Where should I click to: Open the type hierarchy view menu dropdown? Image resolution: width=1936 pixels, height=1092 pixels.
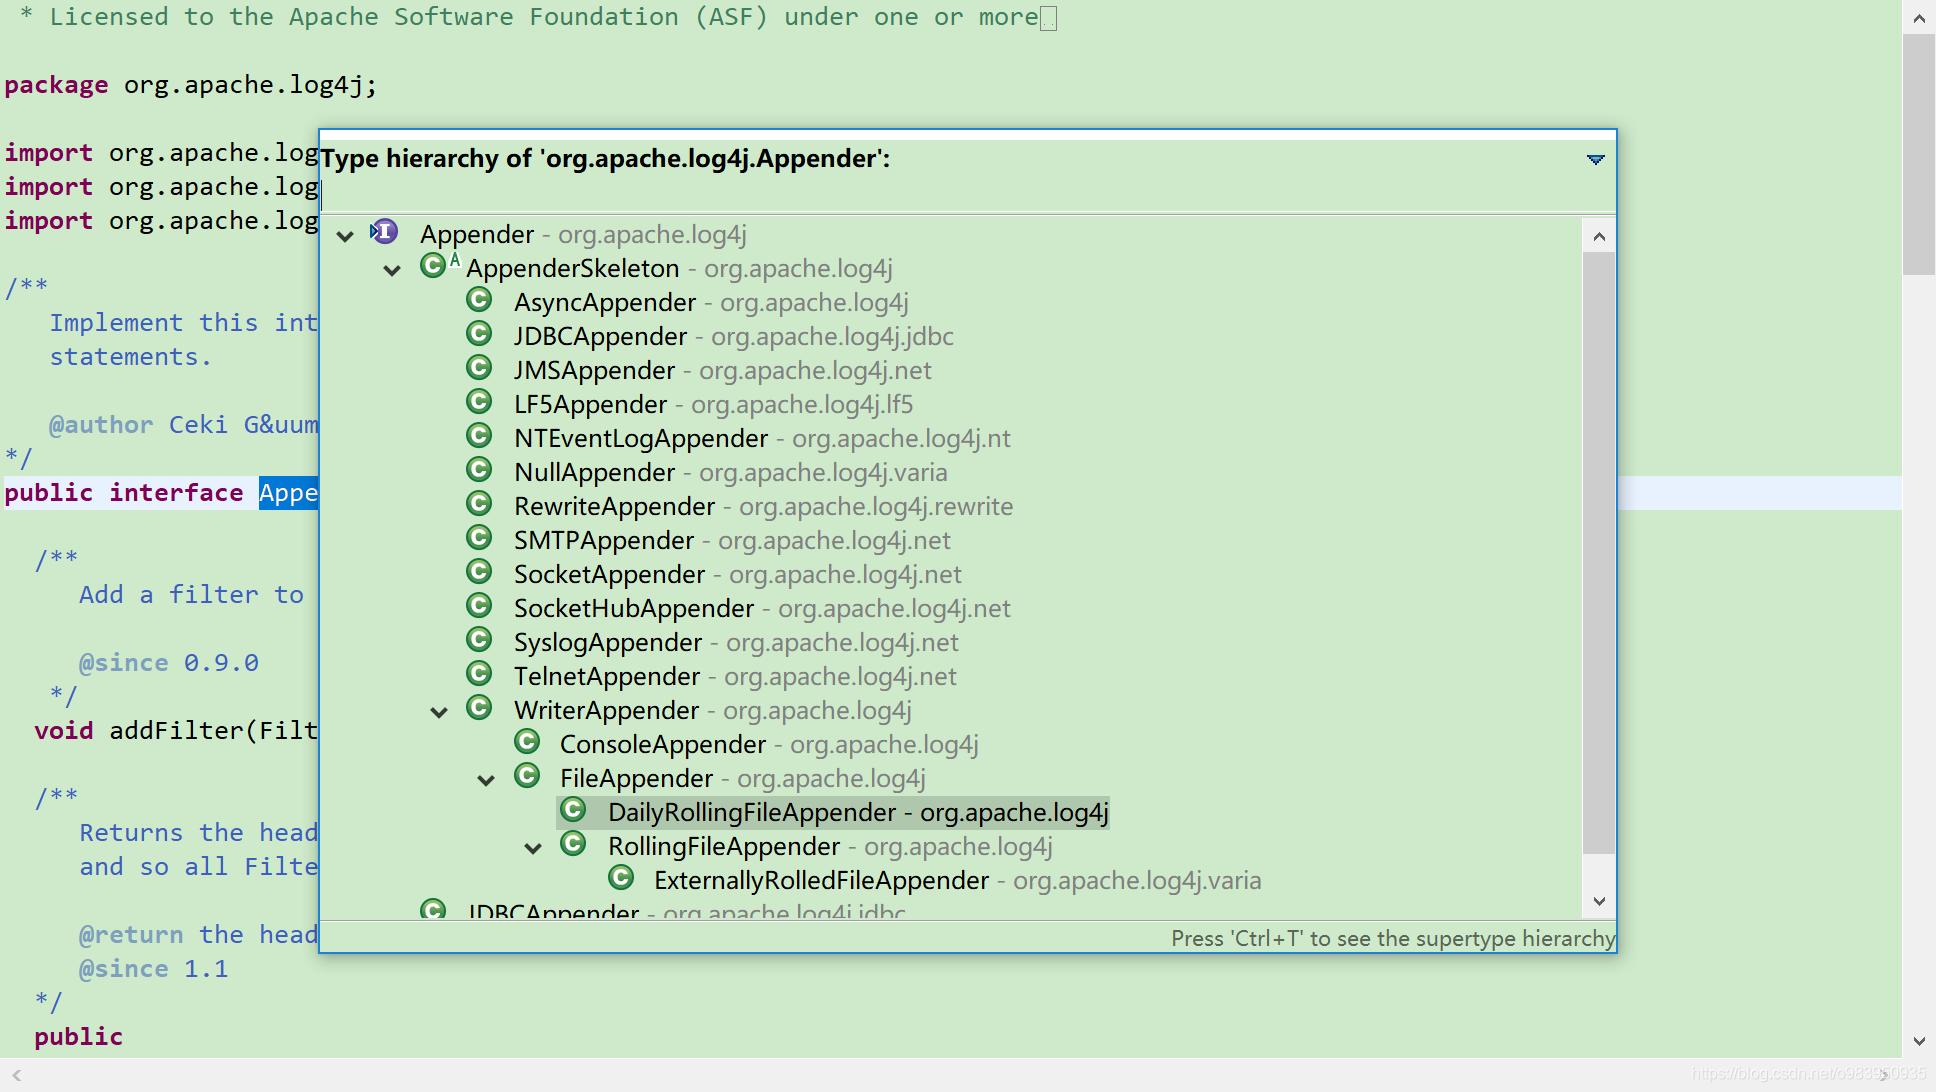coord(1596,159)
